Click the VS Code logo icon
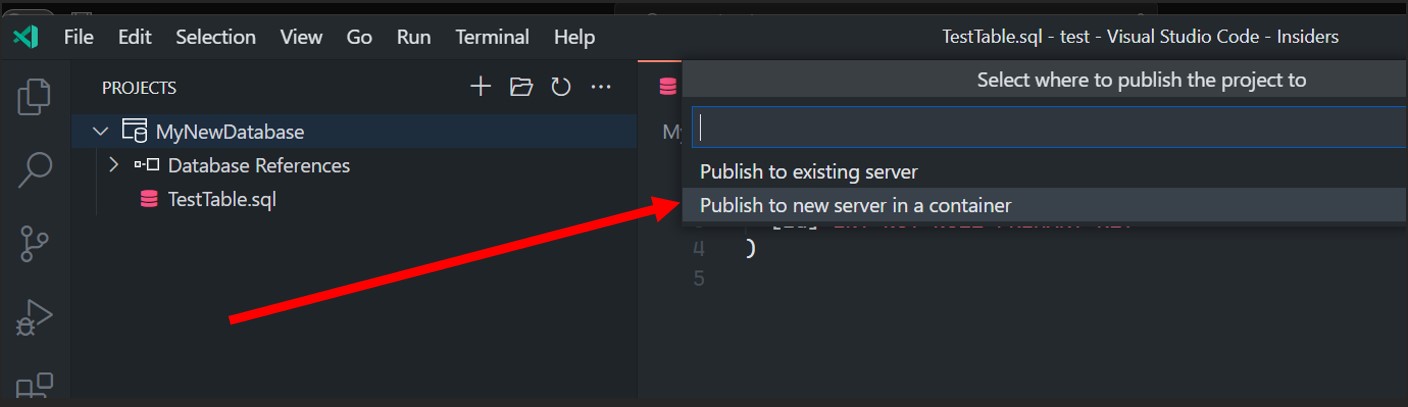 [26, 37]
